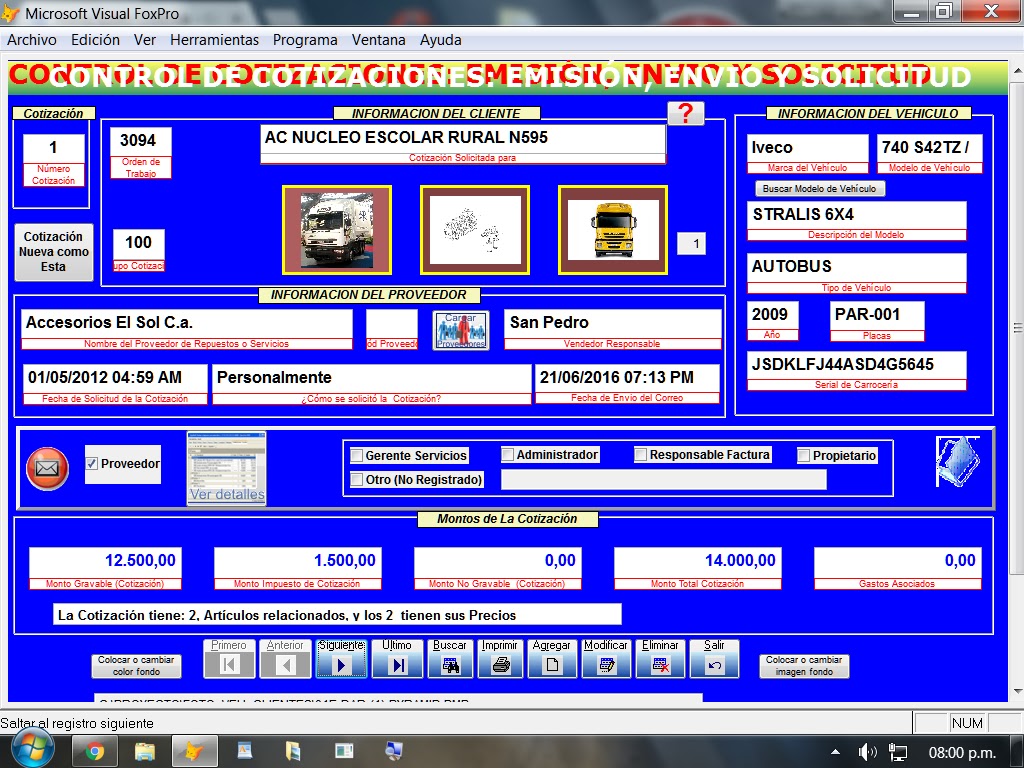The height and width of the screenshot is (768, 1024).
Task: Click Monto Total Cotización field 14.000,00
Action: coord(697,562)
